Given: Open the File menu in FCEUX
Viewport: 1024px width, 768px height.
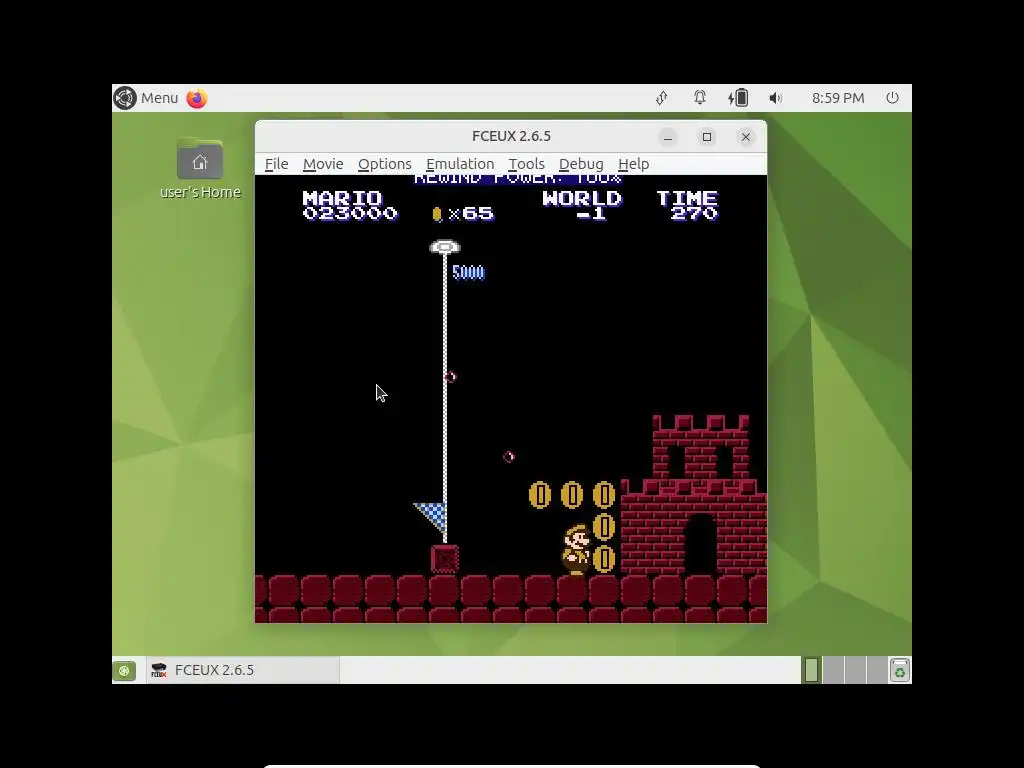Looking at the screenshot, I should coord(276,164).
